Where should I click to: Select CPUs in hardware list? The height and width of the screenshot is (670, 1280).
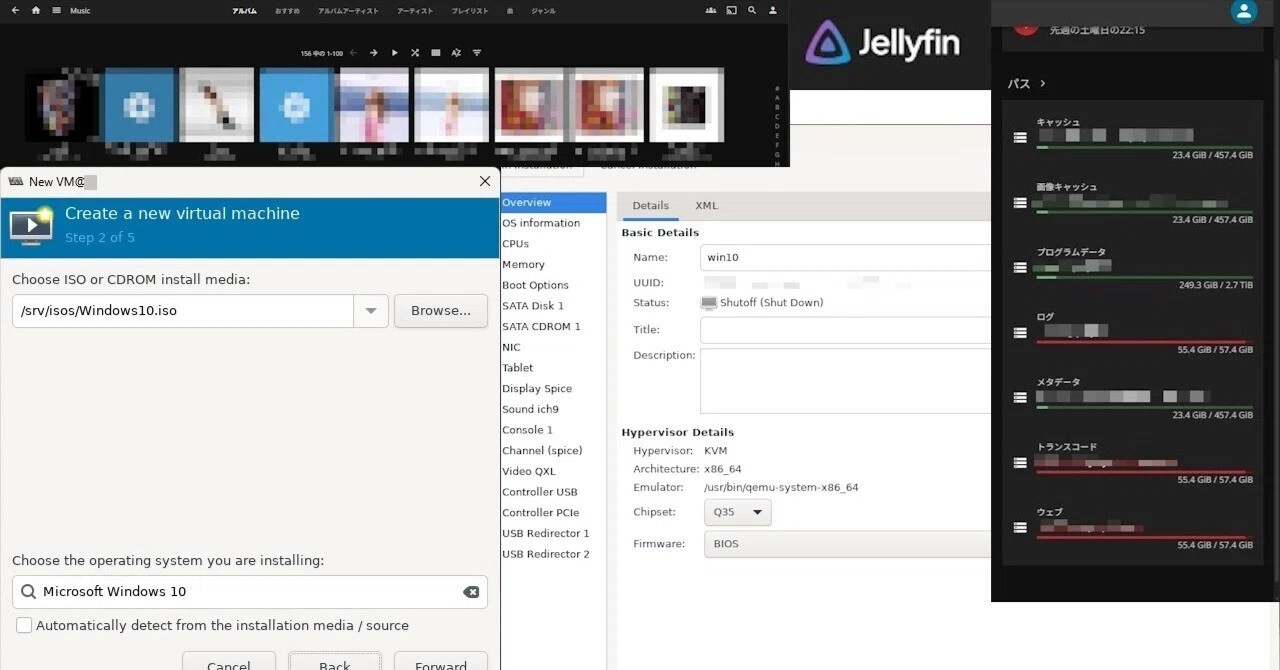[x=553, y=244]
